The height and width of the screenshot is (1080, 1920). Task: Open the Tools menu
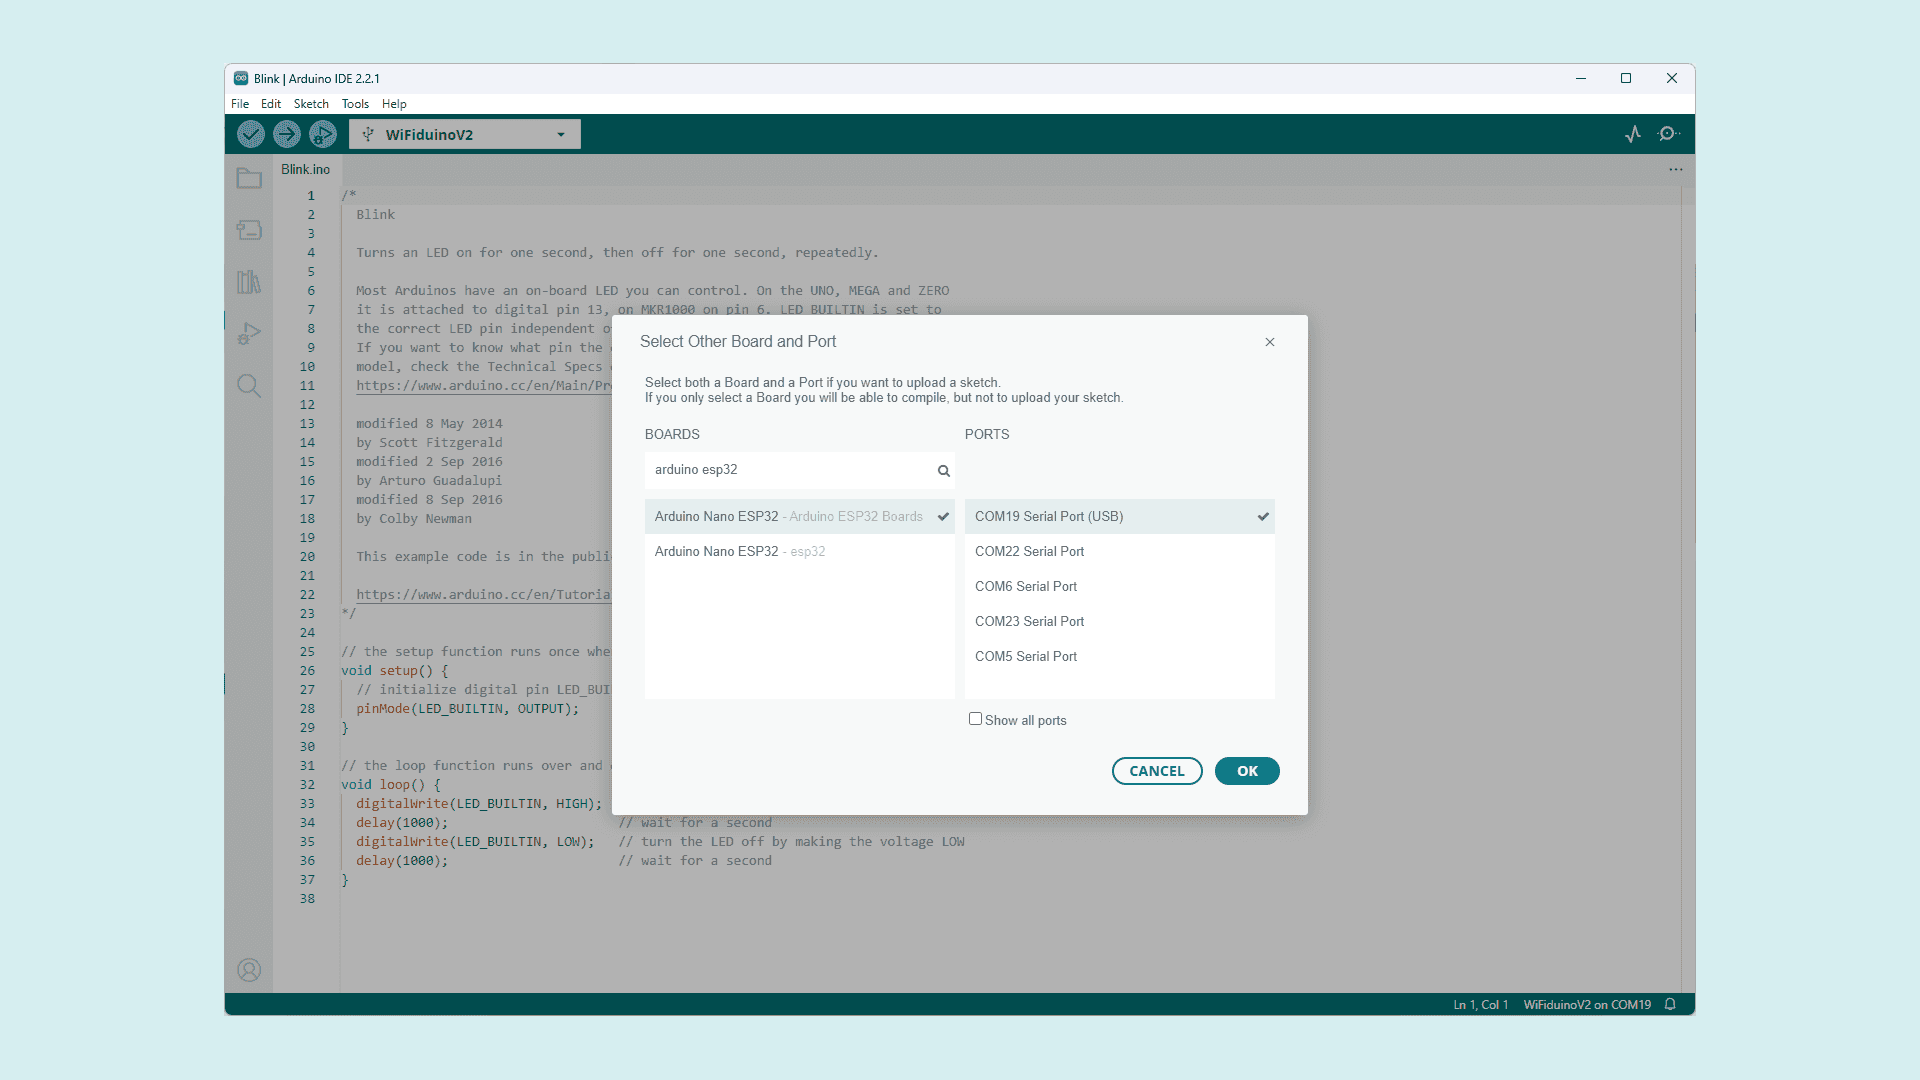[x=355, y=104]
